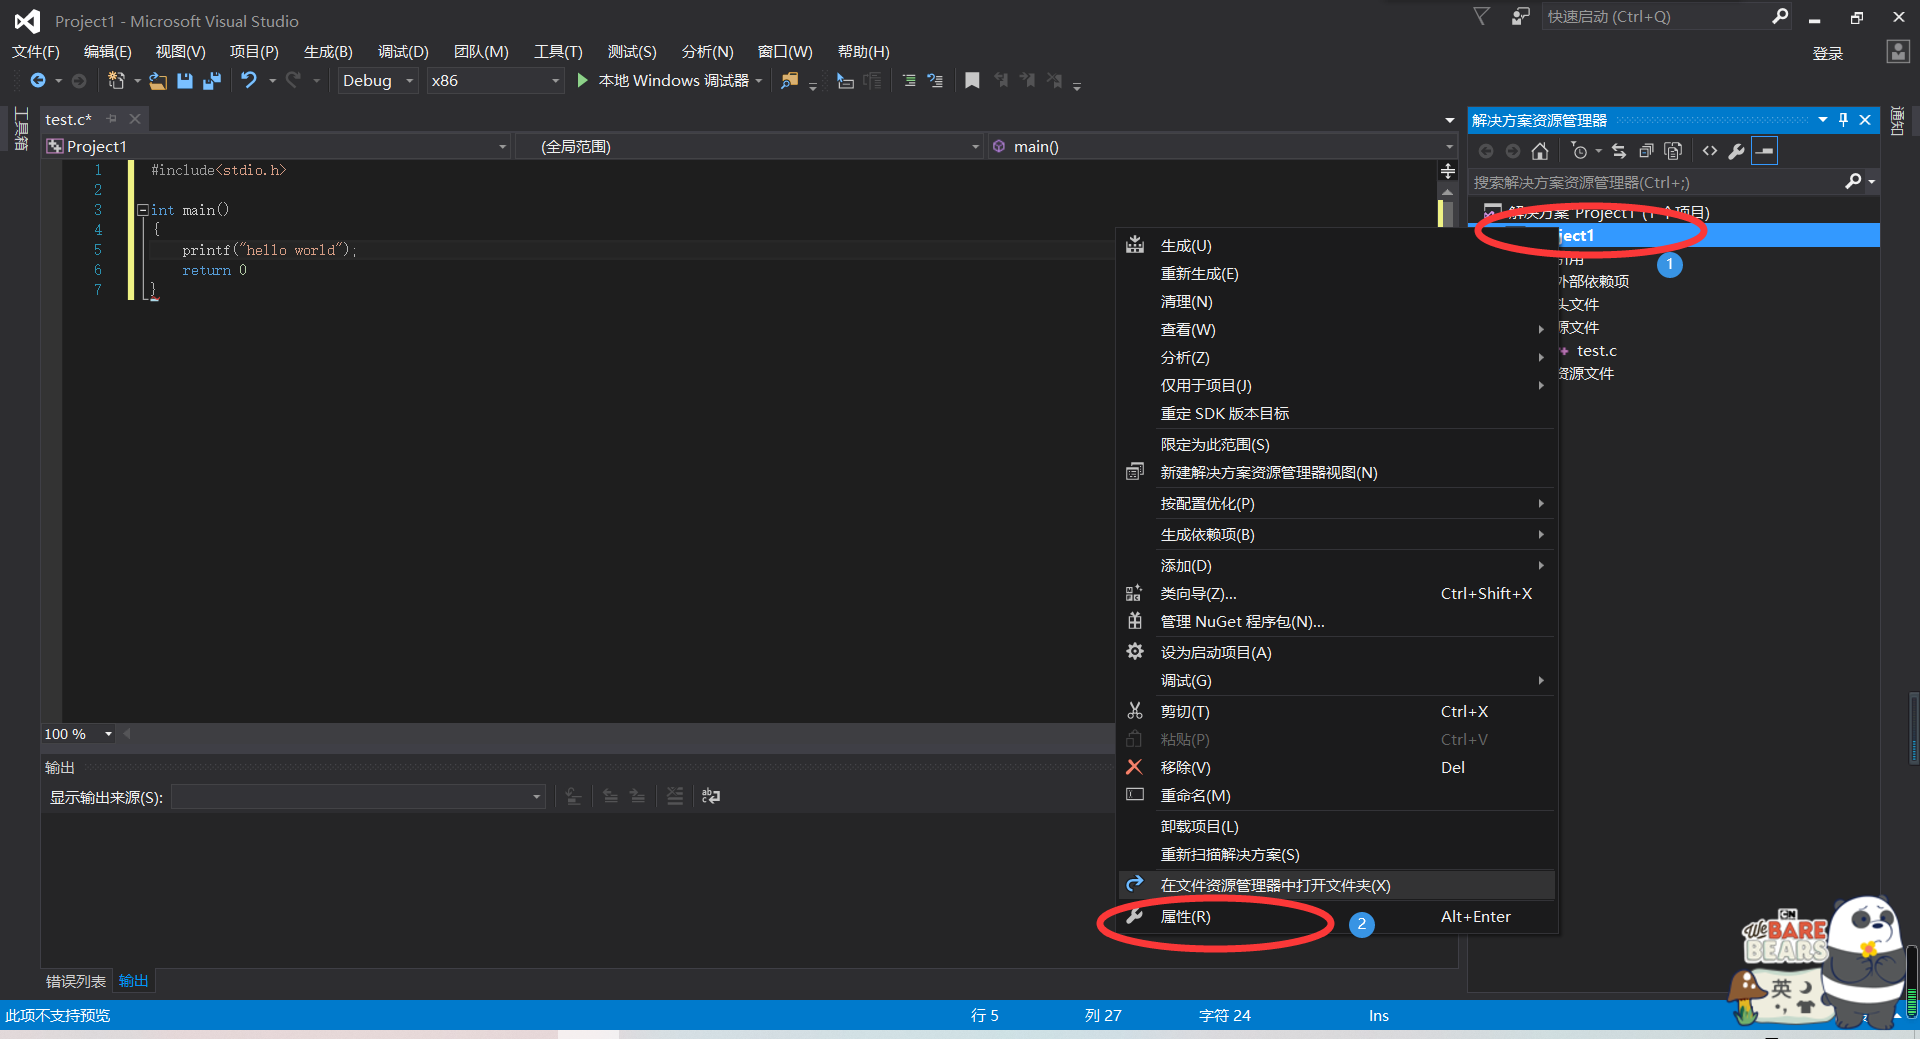Image resolution: width=1920 pixels, height=1039 pixels.
Task: Switch to the 错误列表 tab
Action: (x=76, y=981)
